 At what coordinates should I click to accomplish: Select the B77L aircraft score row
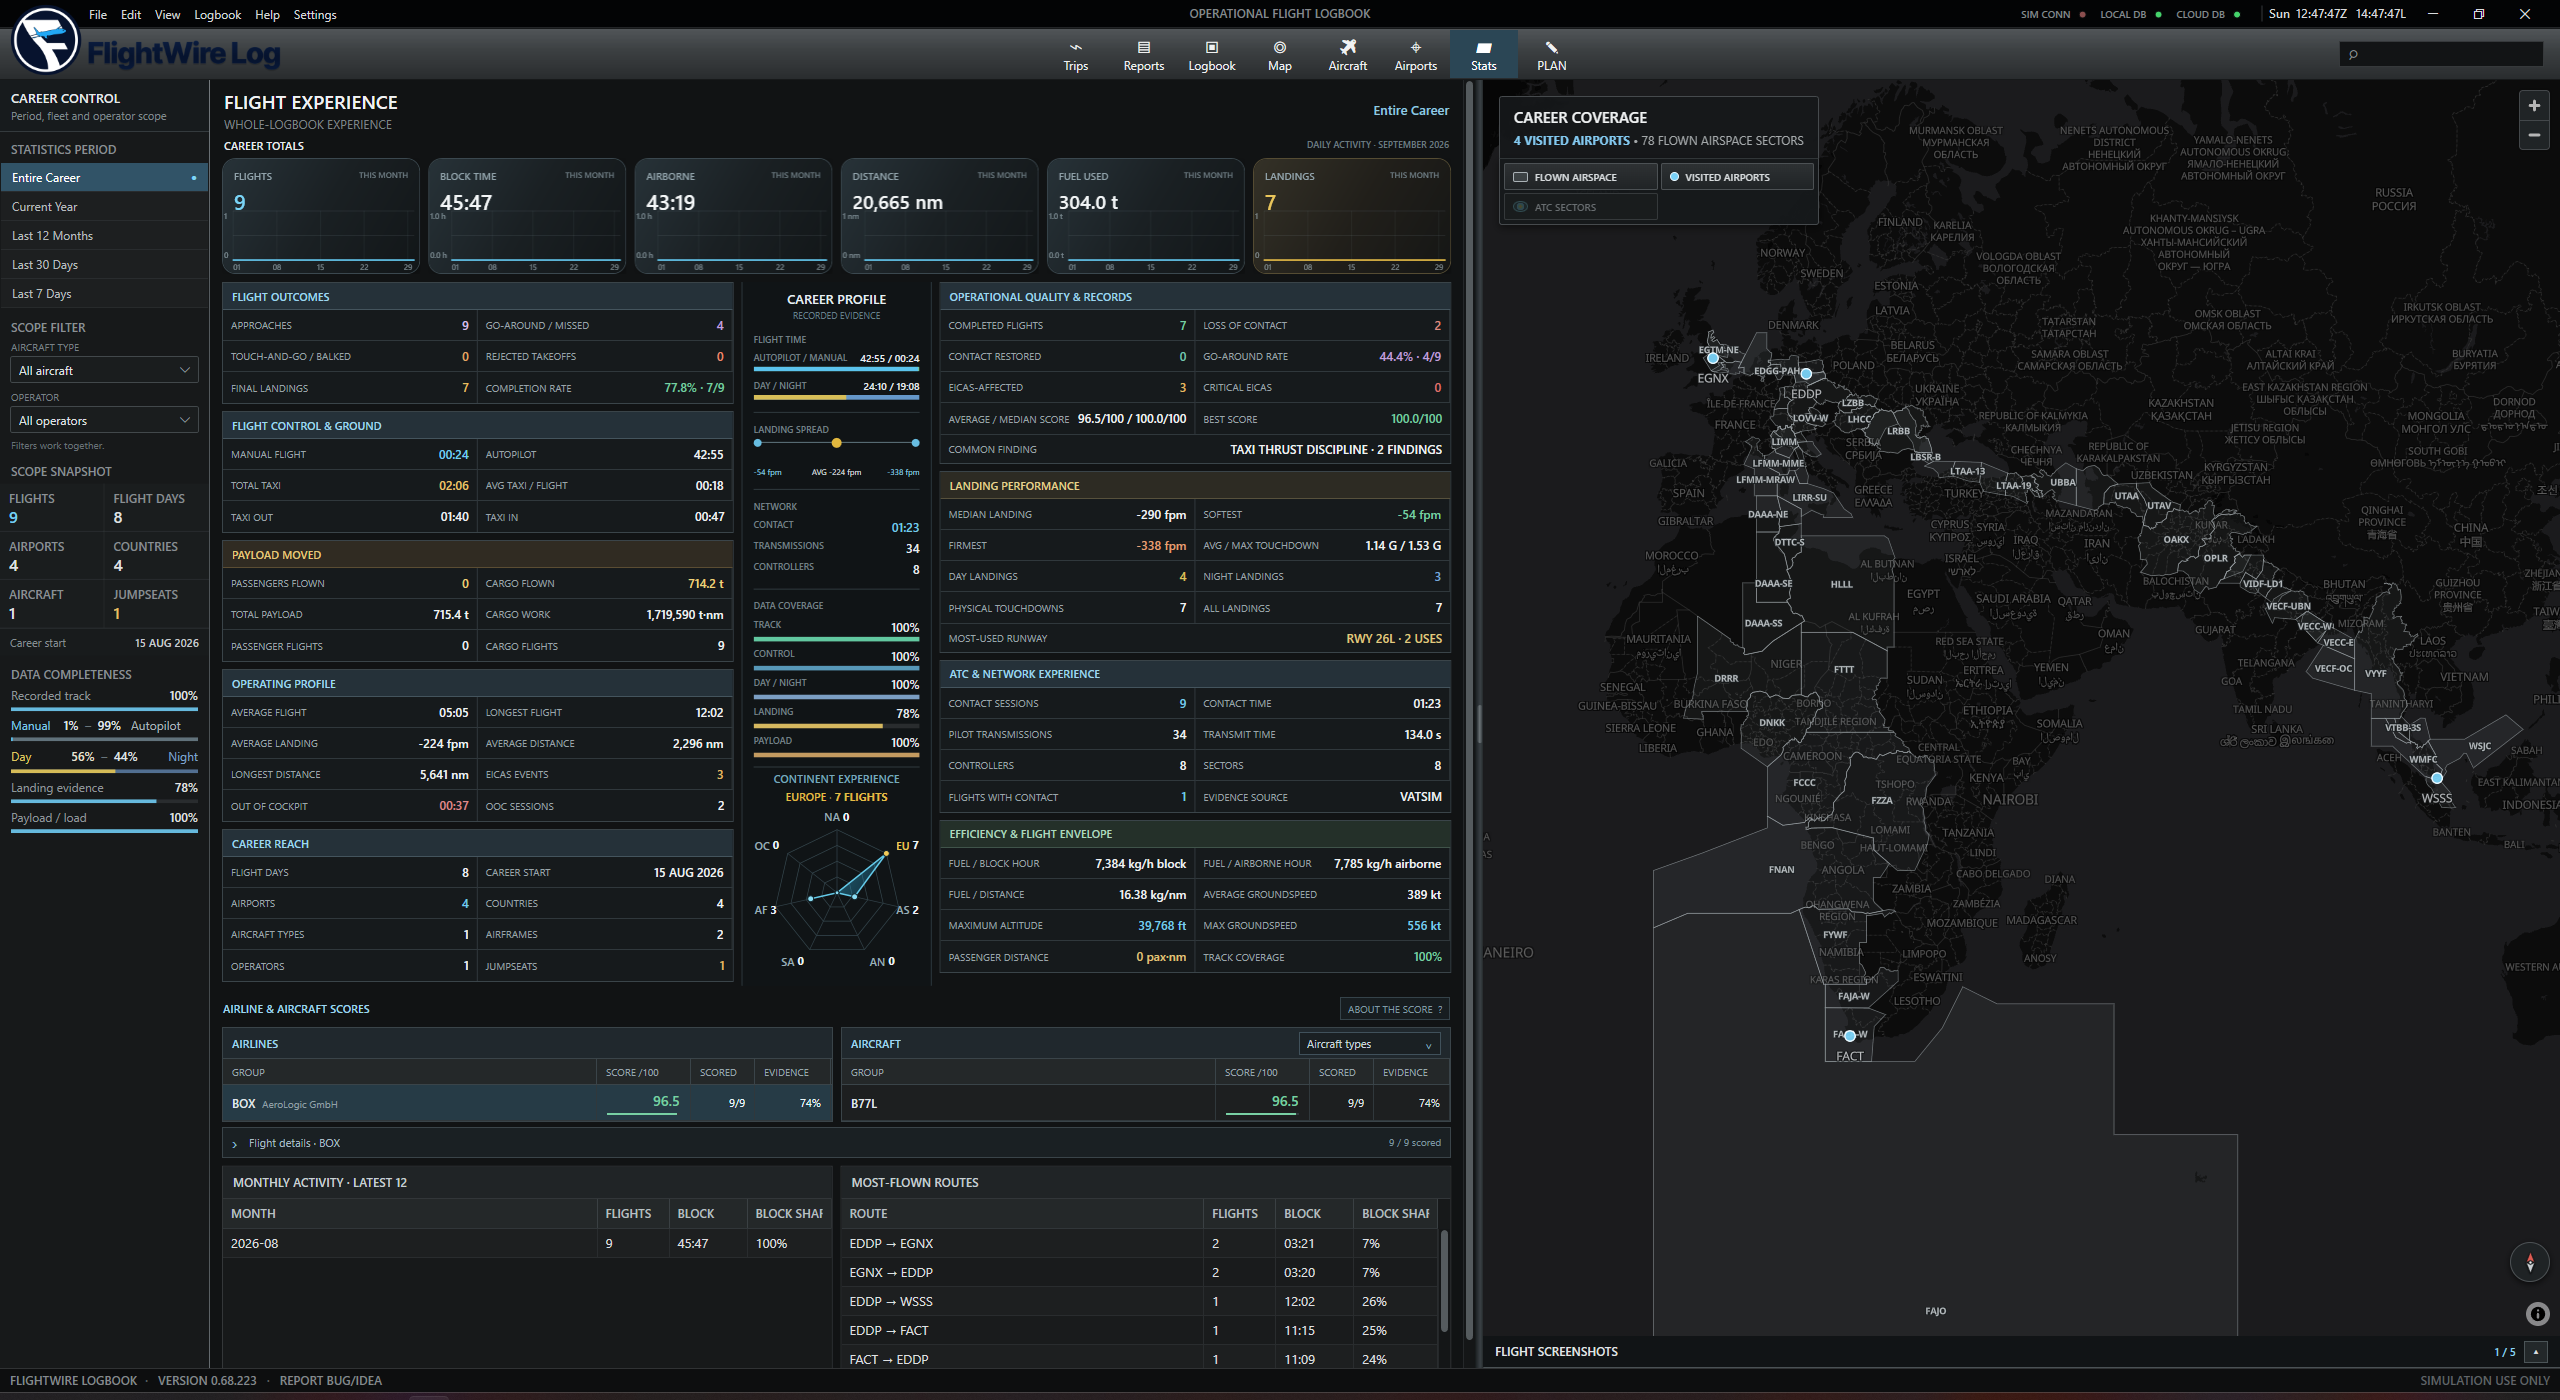pyautogui.click(x=1145, y=1103)
